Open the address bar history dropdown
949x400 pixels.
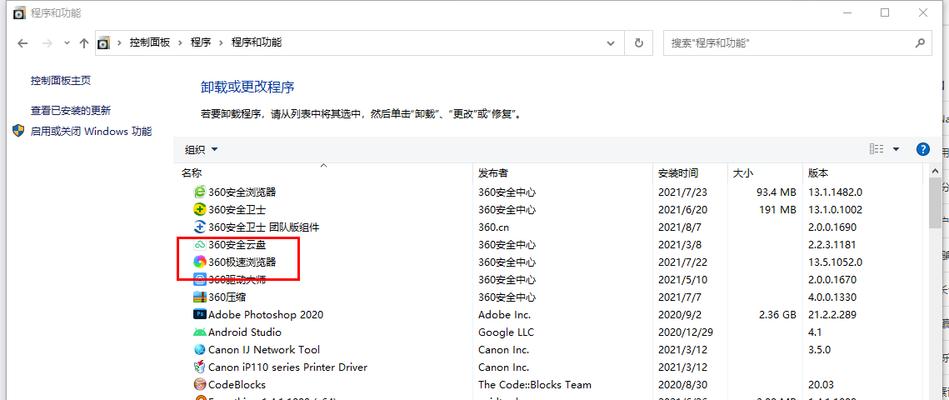click(611, 43)
